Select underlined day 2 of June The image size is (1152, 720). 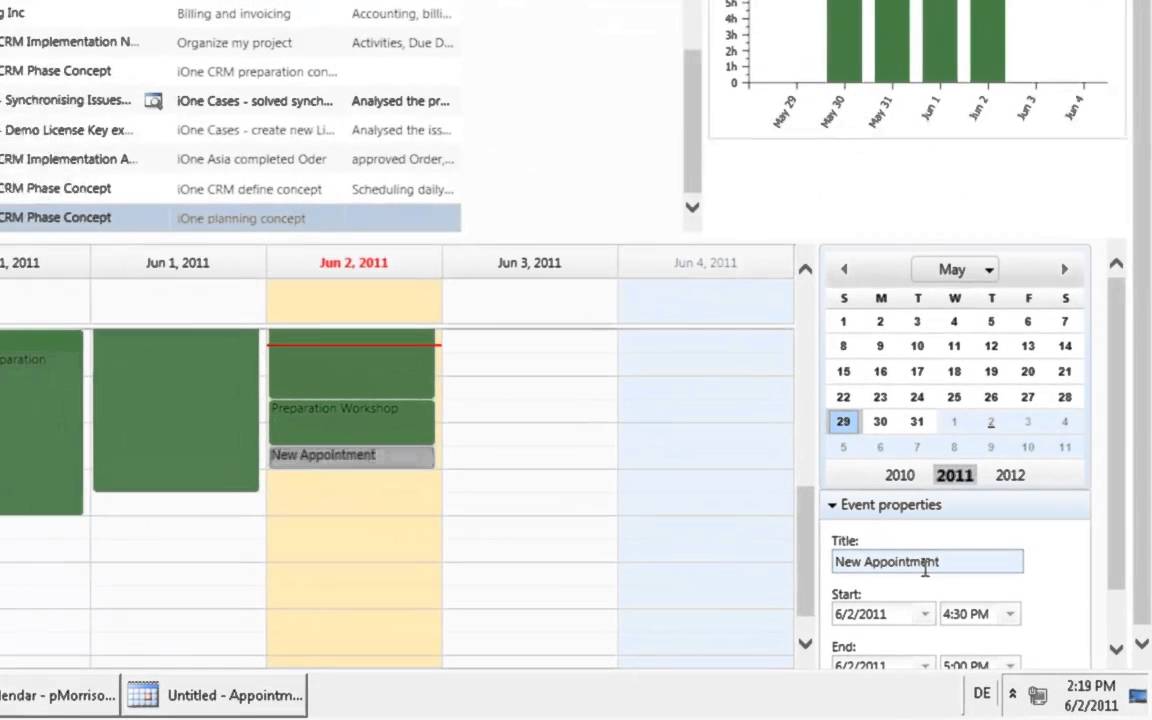[x=991, y=422]
